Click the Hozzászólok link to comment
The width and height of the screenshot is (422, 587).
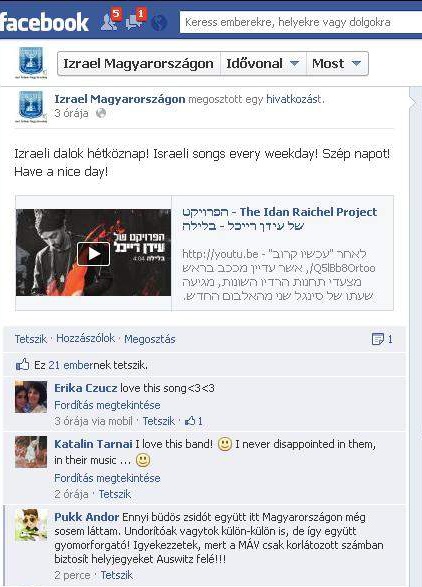click(x=85, y=338)
